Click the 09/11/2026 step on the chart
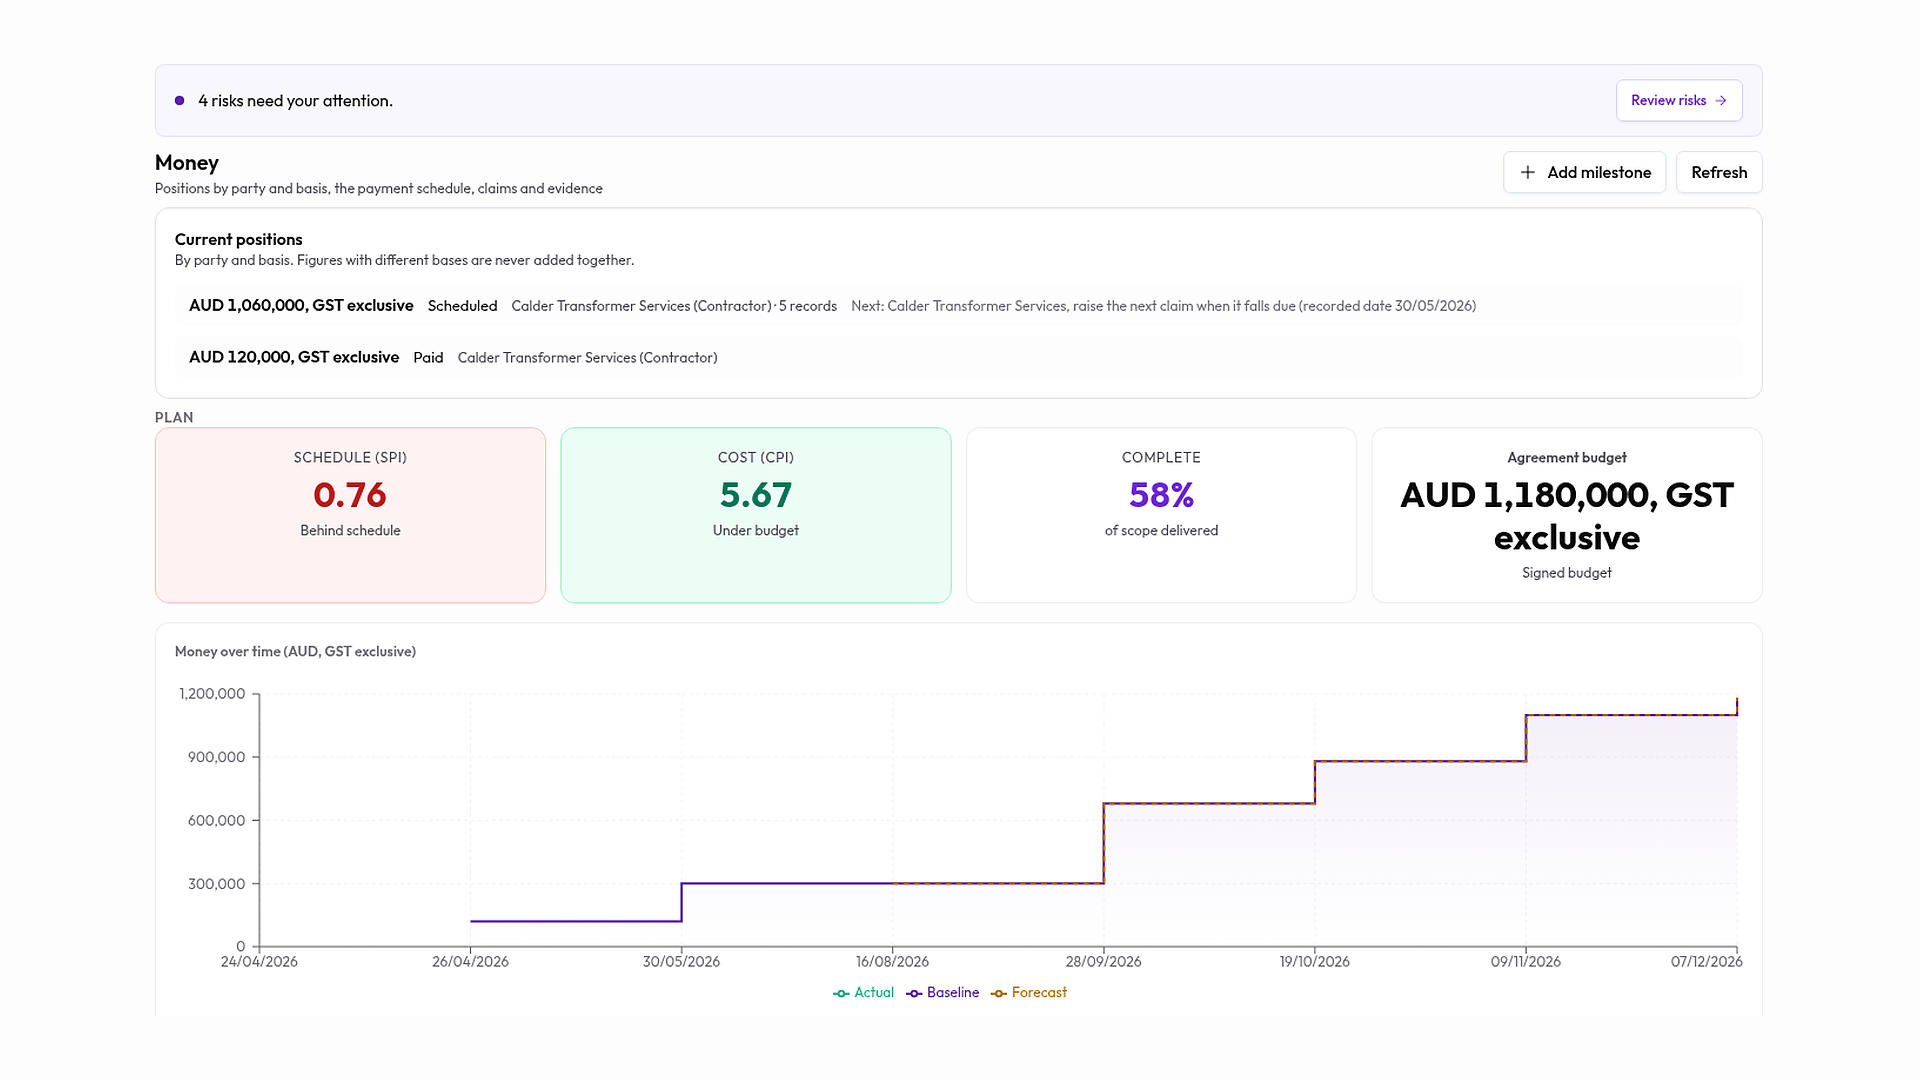This screenshot has height=1080, width=1920. [1526, 738]
